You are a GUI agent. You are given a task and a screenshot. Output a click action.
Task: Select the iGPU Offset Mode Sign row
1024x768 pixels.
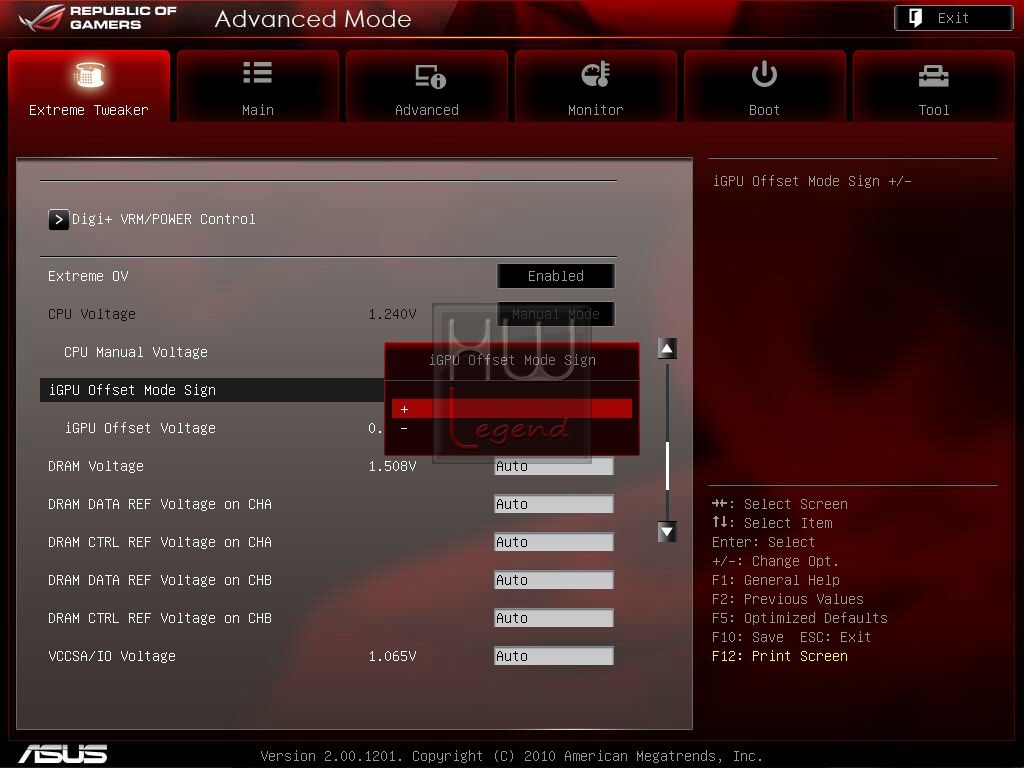[x=212, y=390]
